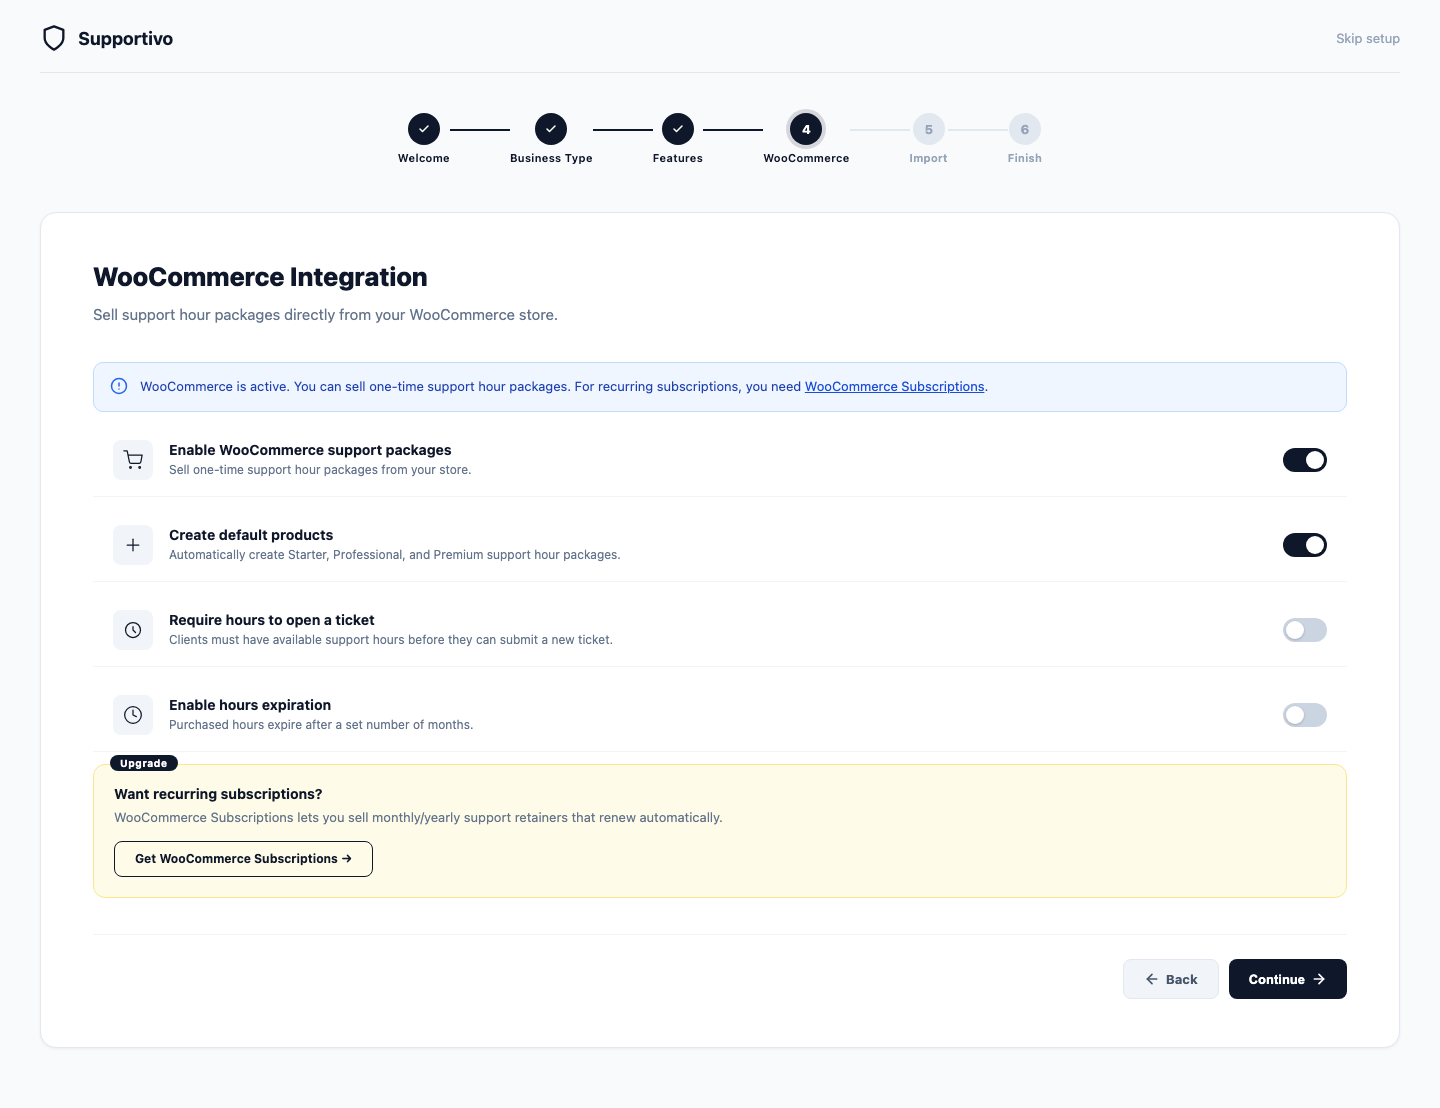Click the Require hours to open a ticket label
Image resolution: width=1440 pixels, height=1108 pixels.
pos(272,620)
